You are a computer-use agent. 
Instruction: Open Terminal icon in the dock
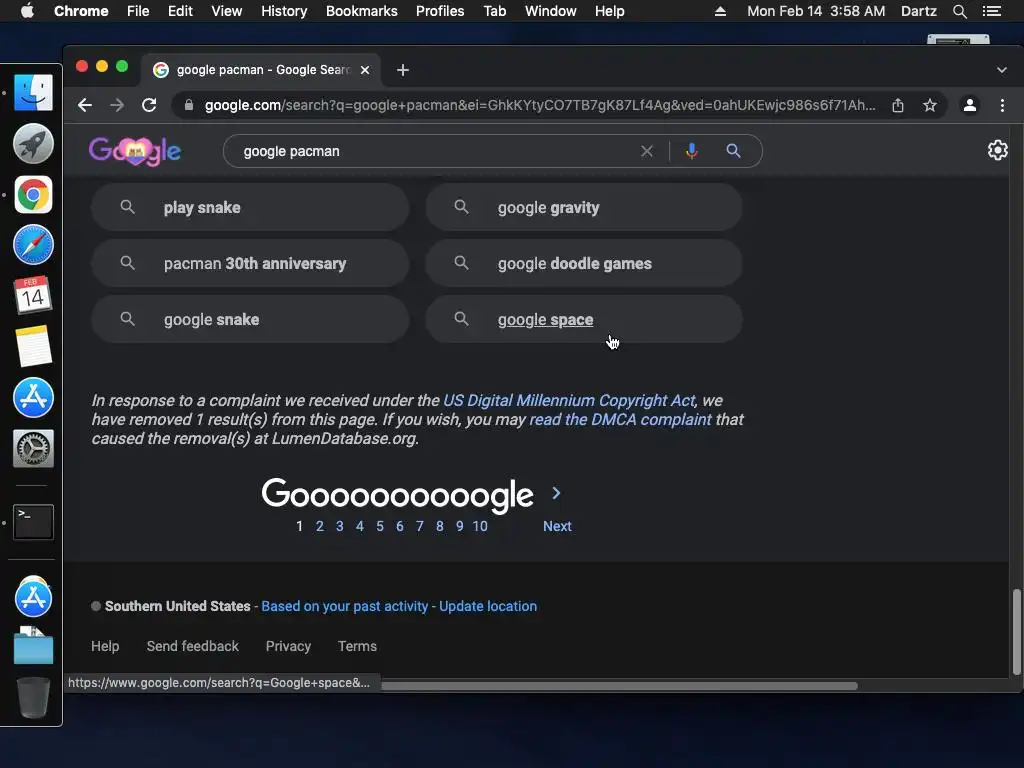coord(33,522)
